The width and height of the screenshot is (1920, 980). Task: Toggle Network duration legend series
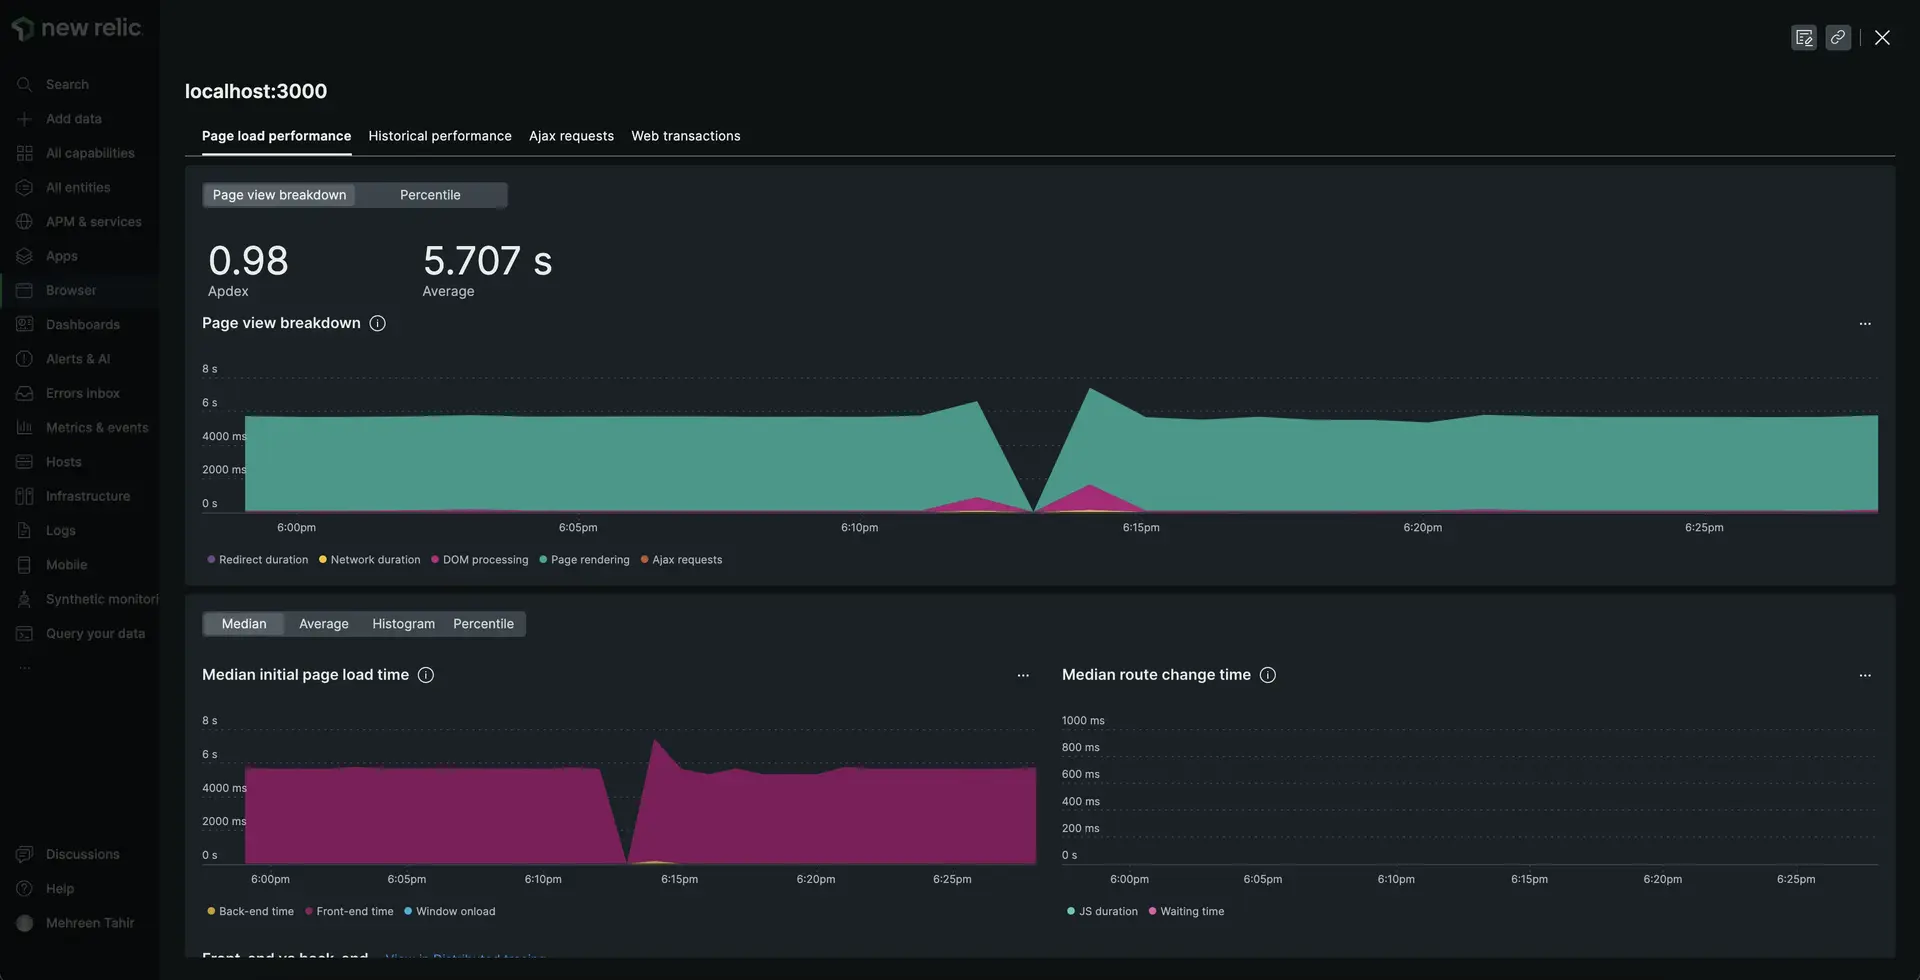(x=370, y=560)
